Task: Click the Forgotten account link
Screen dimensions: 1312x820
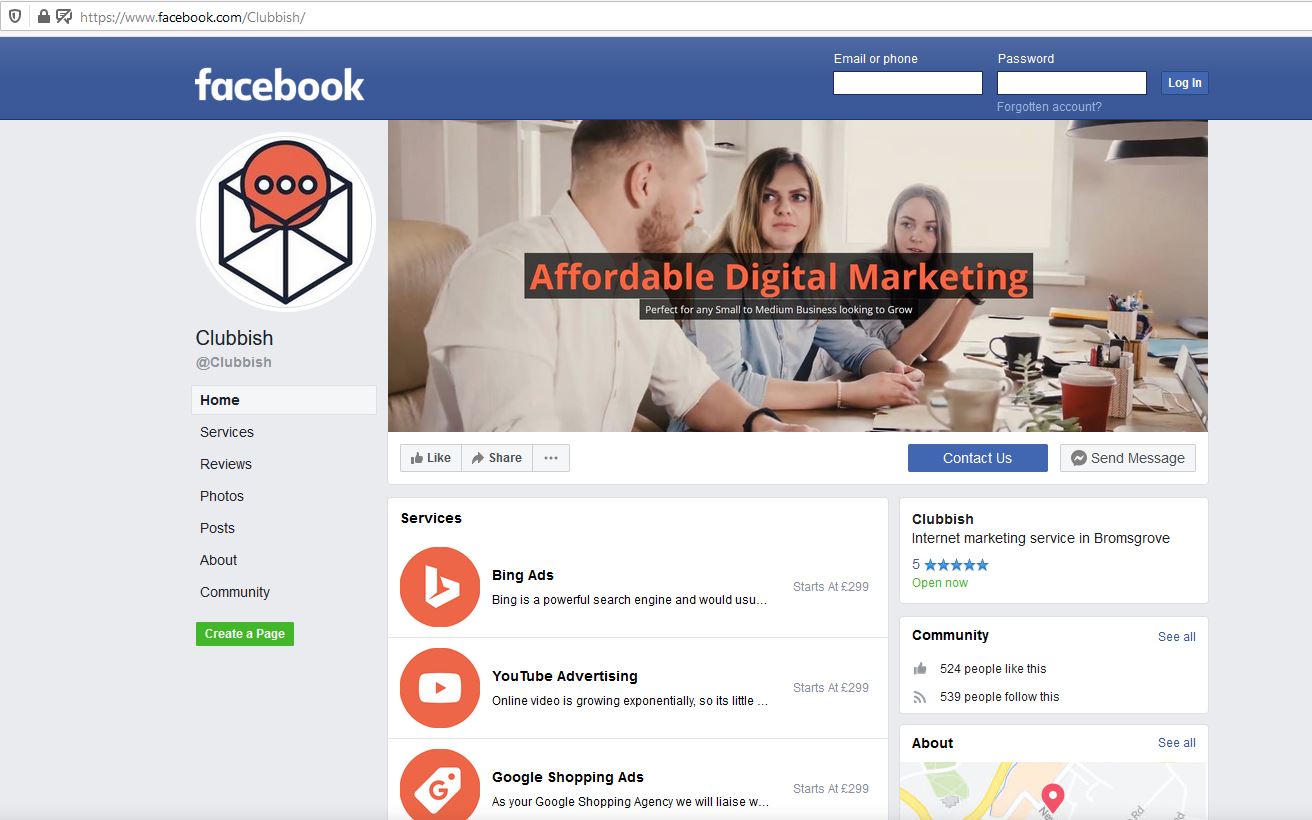Action: coord(1049,107)
